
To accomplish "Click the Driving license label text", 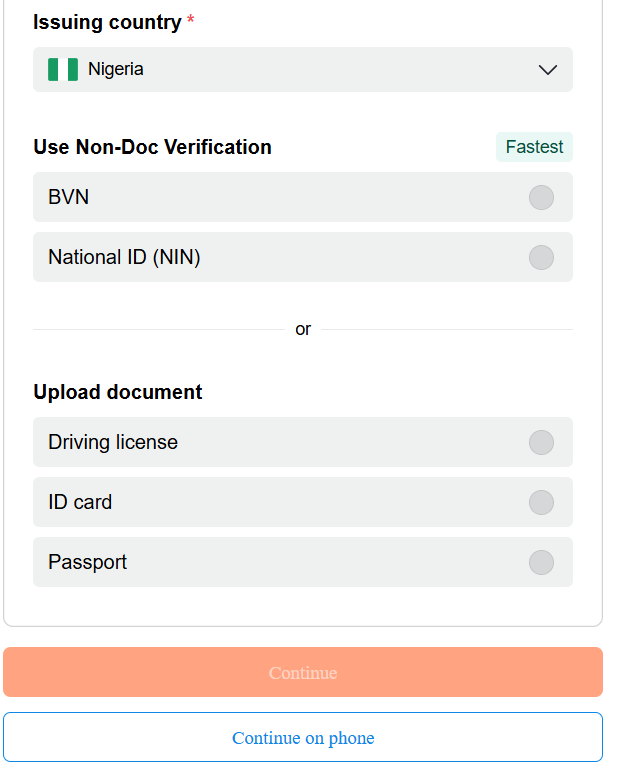I will (113, 442).
